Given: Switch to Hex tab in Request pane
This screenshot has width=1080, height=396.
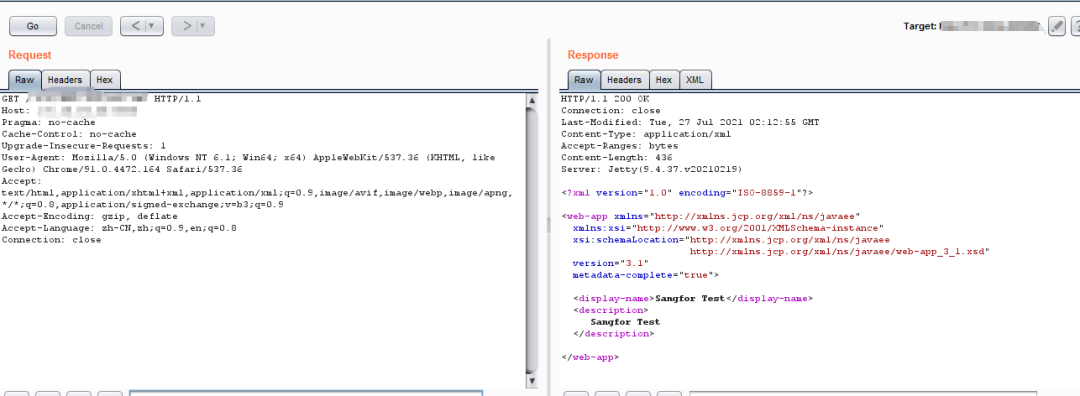Looking at the screenshot, I should click(105, 80).
